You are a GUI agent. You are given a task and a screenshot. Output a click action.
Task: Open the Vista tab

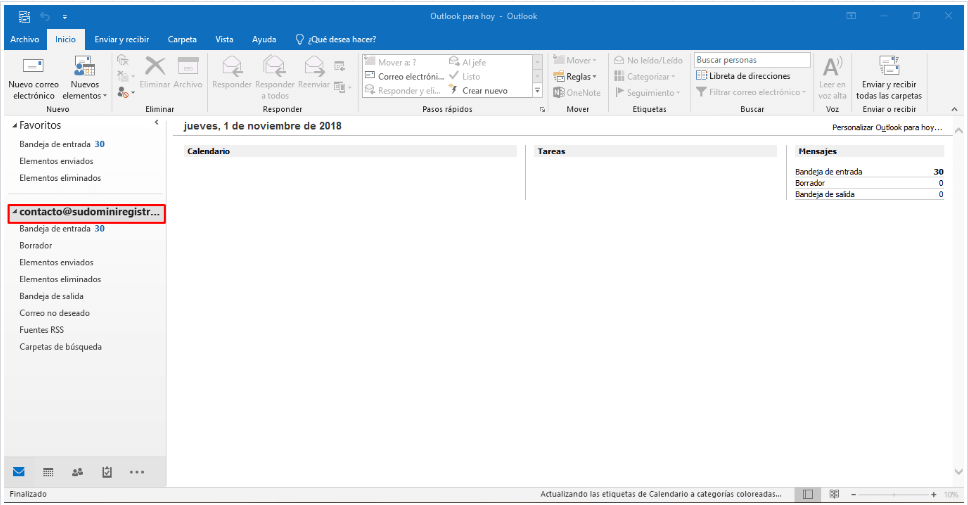tap(224, 39)
